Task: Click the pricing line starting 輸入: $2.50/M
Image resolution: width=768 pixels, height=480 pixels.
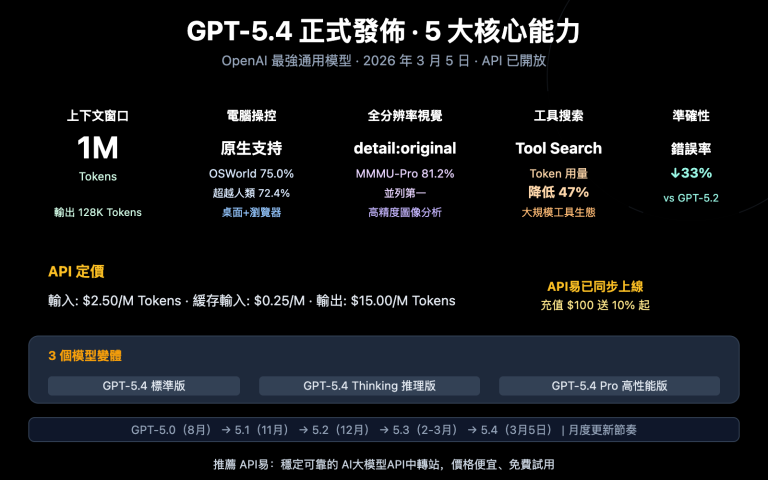Action: pos(252,301)
